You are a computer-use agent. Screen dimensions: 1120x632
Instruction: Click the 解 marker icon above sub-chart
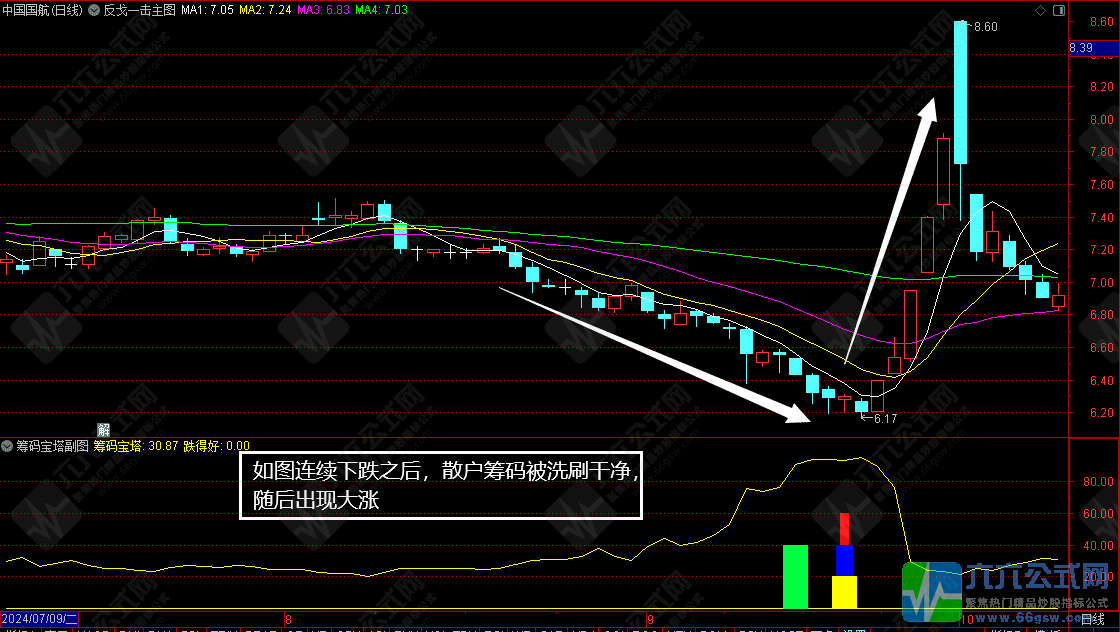click(x=102, y=428)
